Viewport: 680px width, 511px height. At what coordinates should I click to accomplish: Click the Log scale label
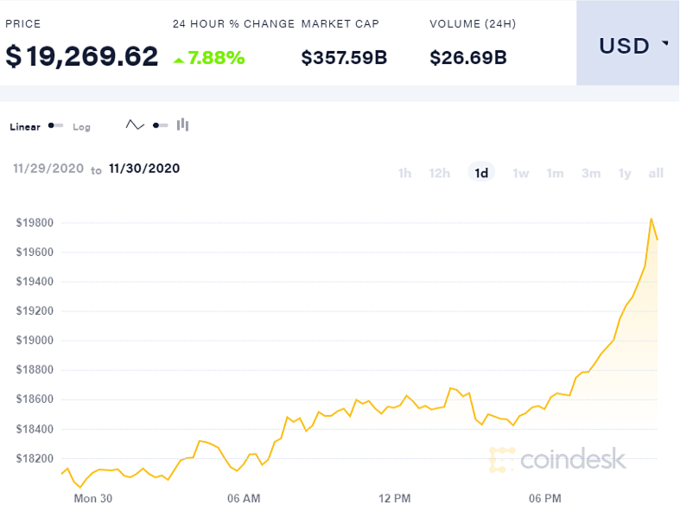(x=81, y=127)
